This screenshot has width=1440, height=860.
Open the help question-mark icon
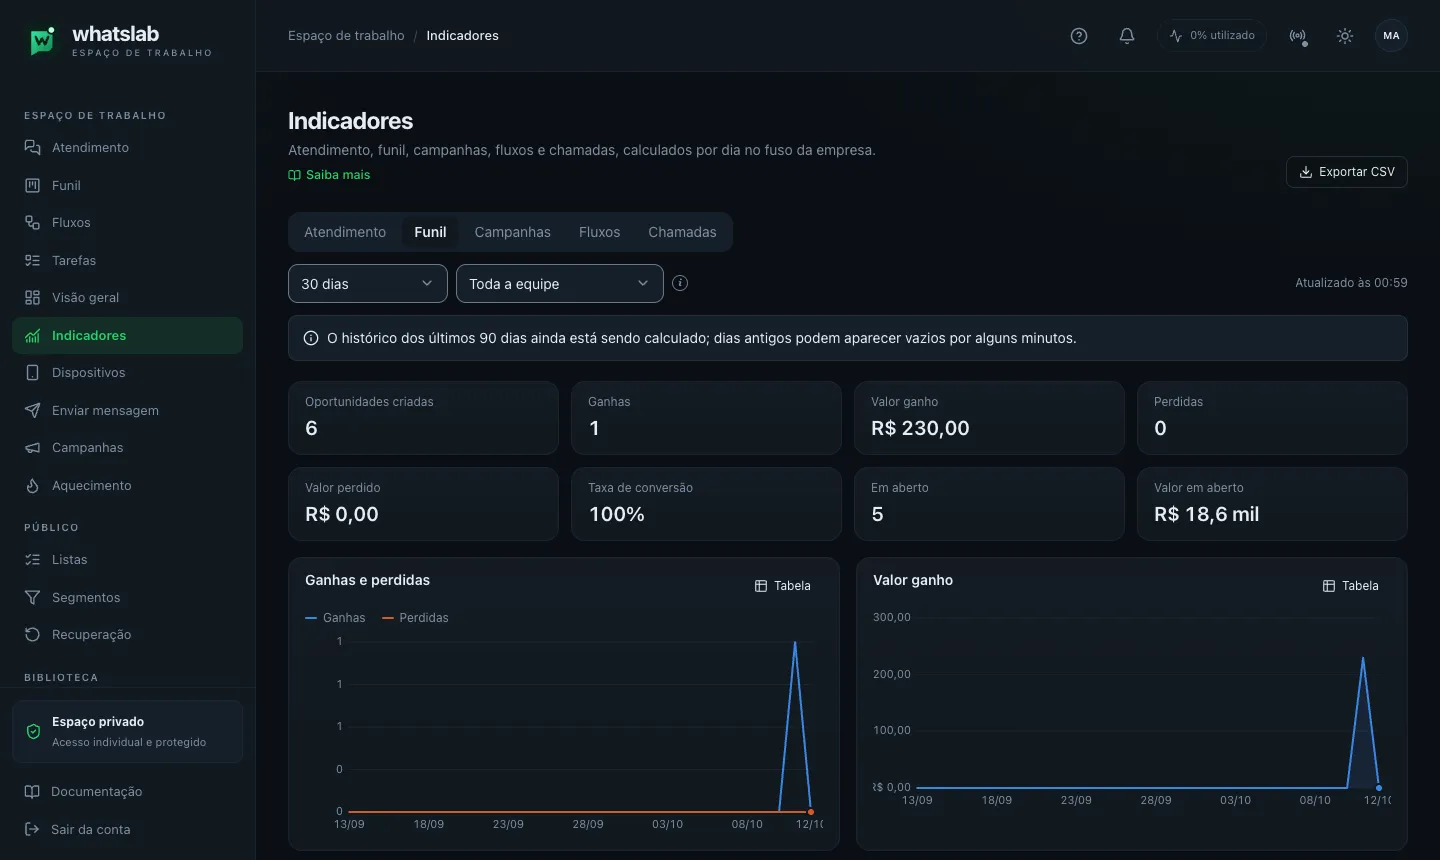1079,36
